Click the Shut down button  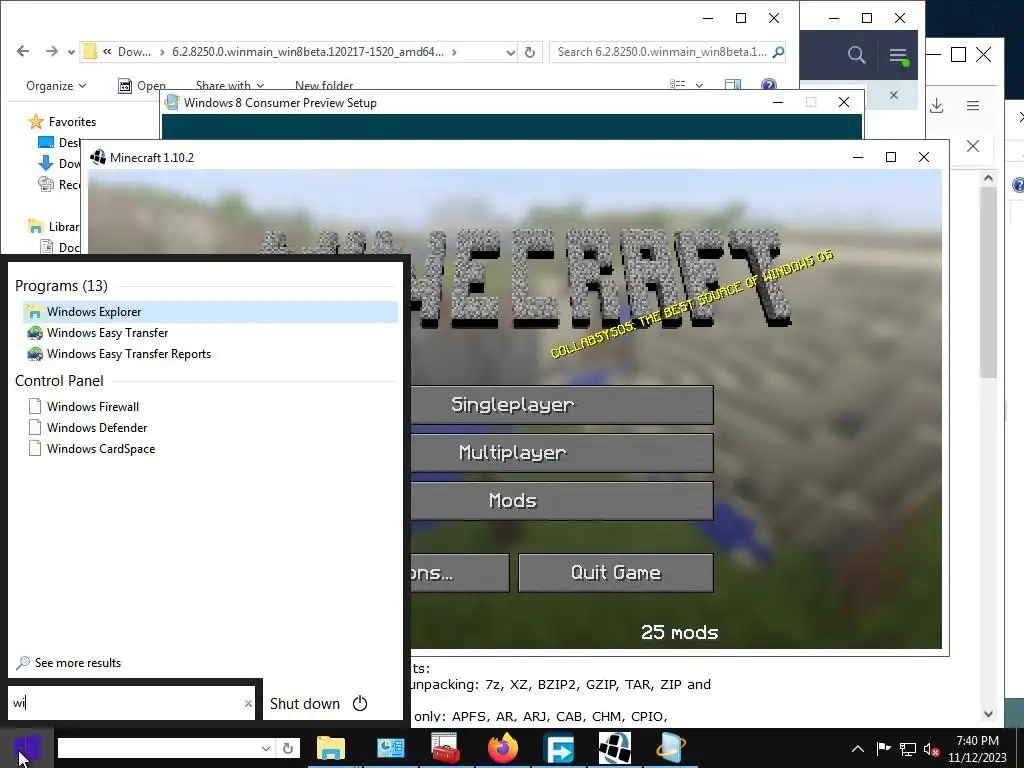point(305,703)
